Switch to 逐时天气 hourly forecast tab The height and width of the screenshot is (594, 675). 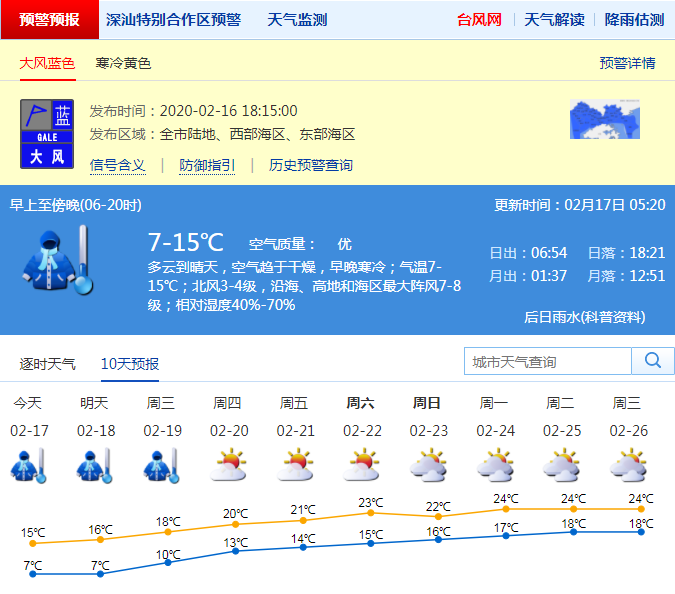[x=47, y=363]
